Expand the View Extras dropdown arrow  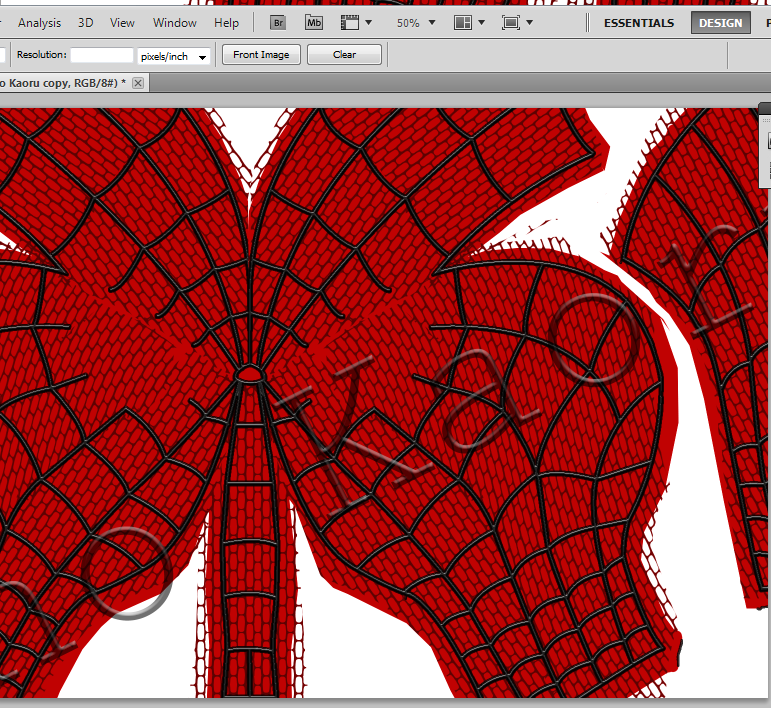[369, 23]
